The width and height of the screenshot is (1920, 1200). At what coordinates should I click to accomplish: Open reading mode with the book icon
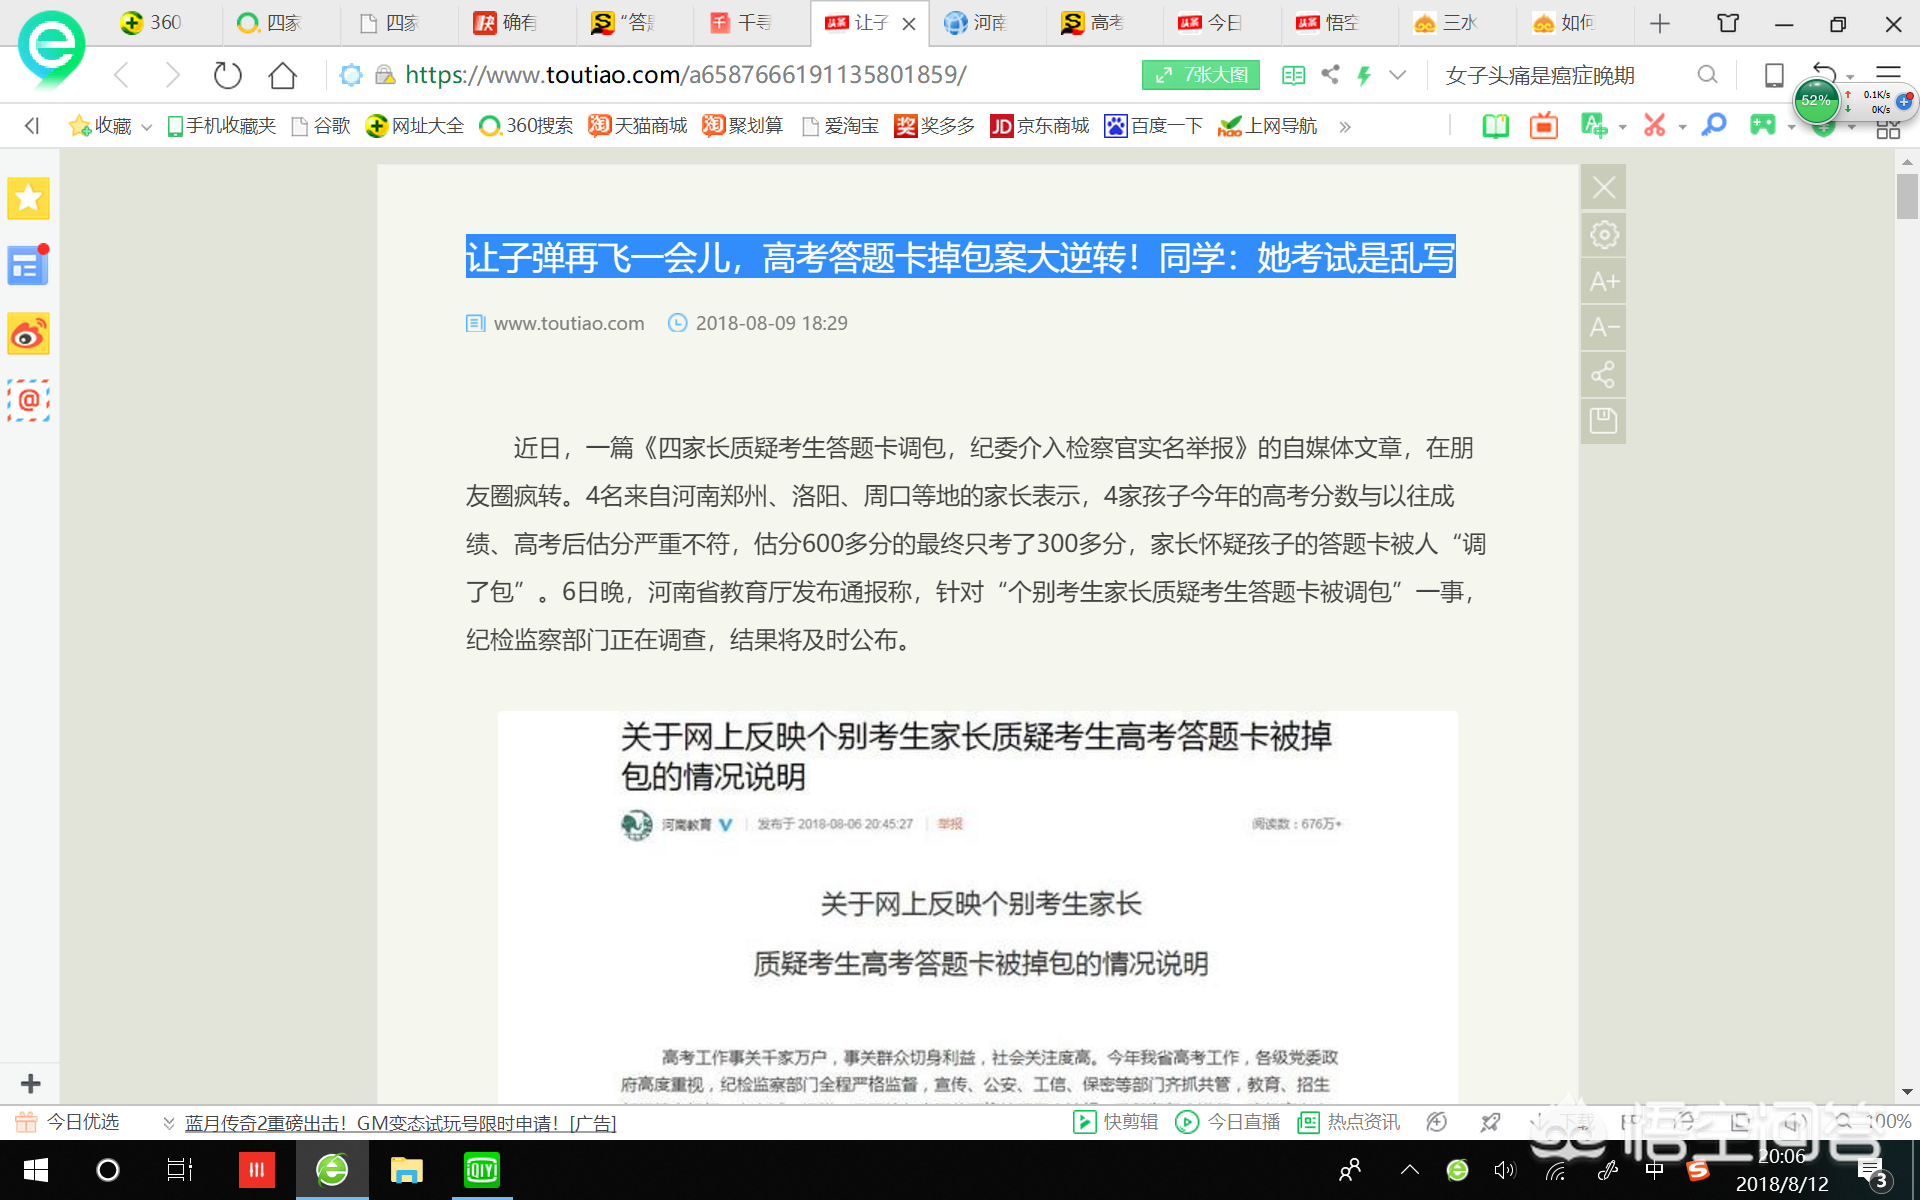1494,125
